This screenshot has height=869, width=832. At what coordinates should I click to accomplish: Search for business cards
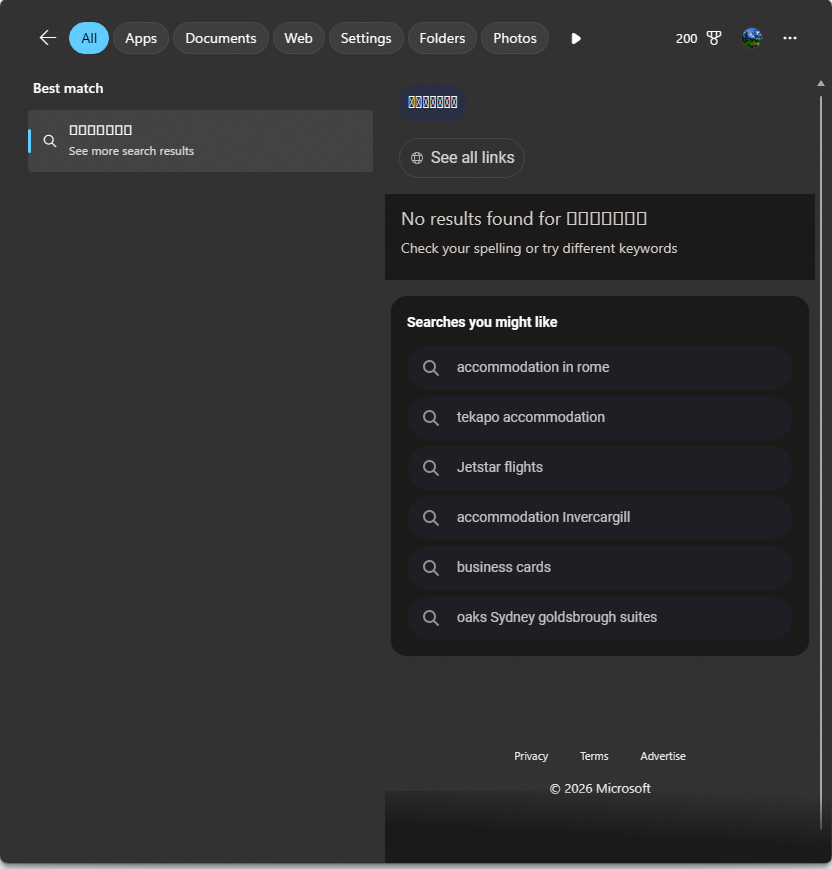[x=600, y=568]
